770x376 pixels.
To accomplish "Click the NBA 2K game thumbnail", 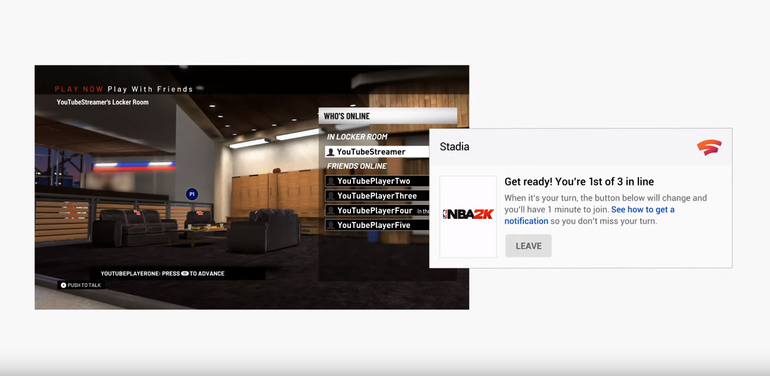I will (x=468, y=216).
